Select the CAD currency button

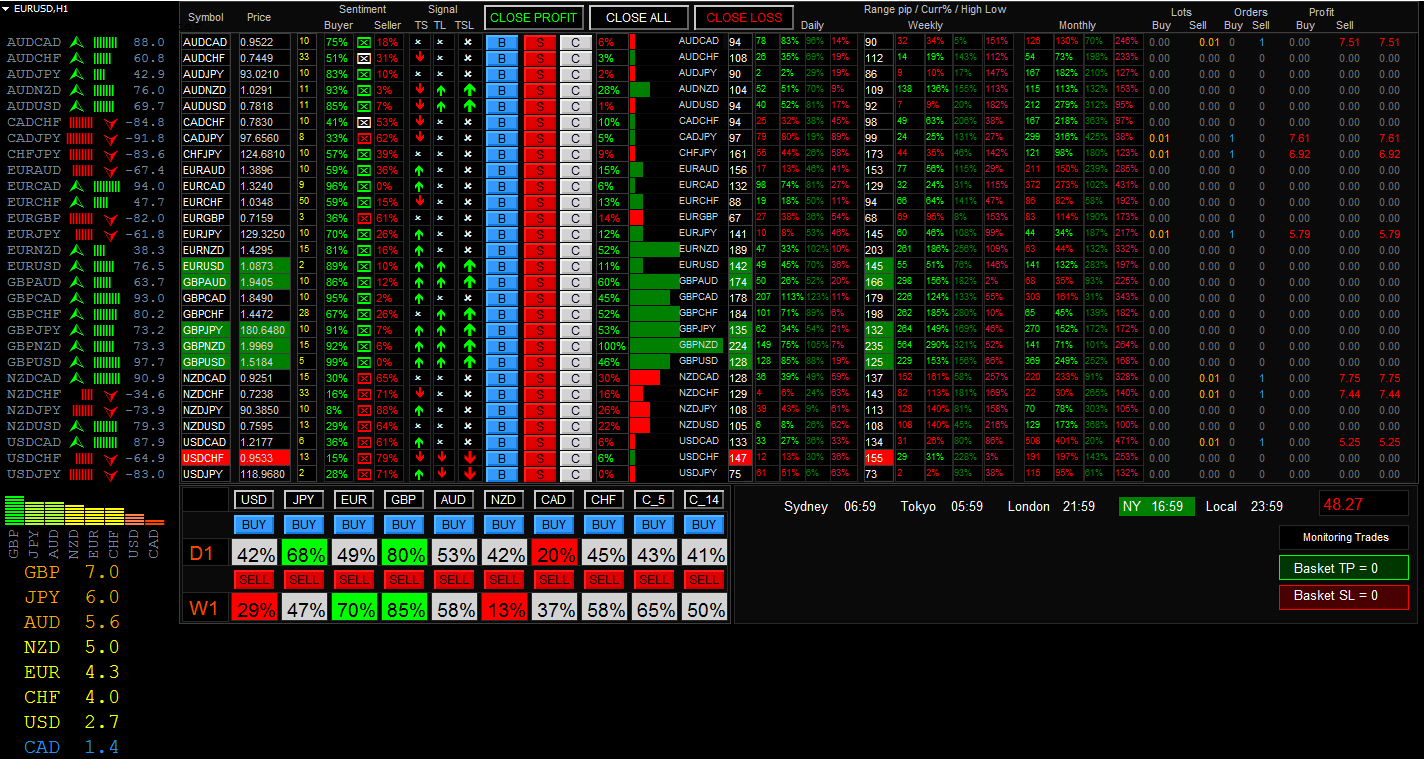[554, 499]
